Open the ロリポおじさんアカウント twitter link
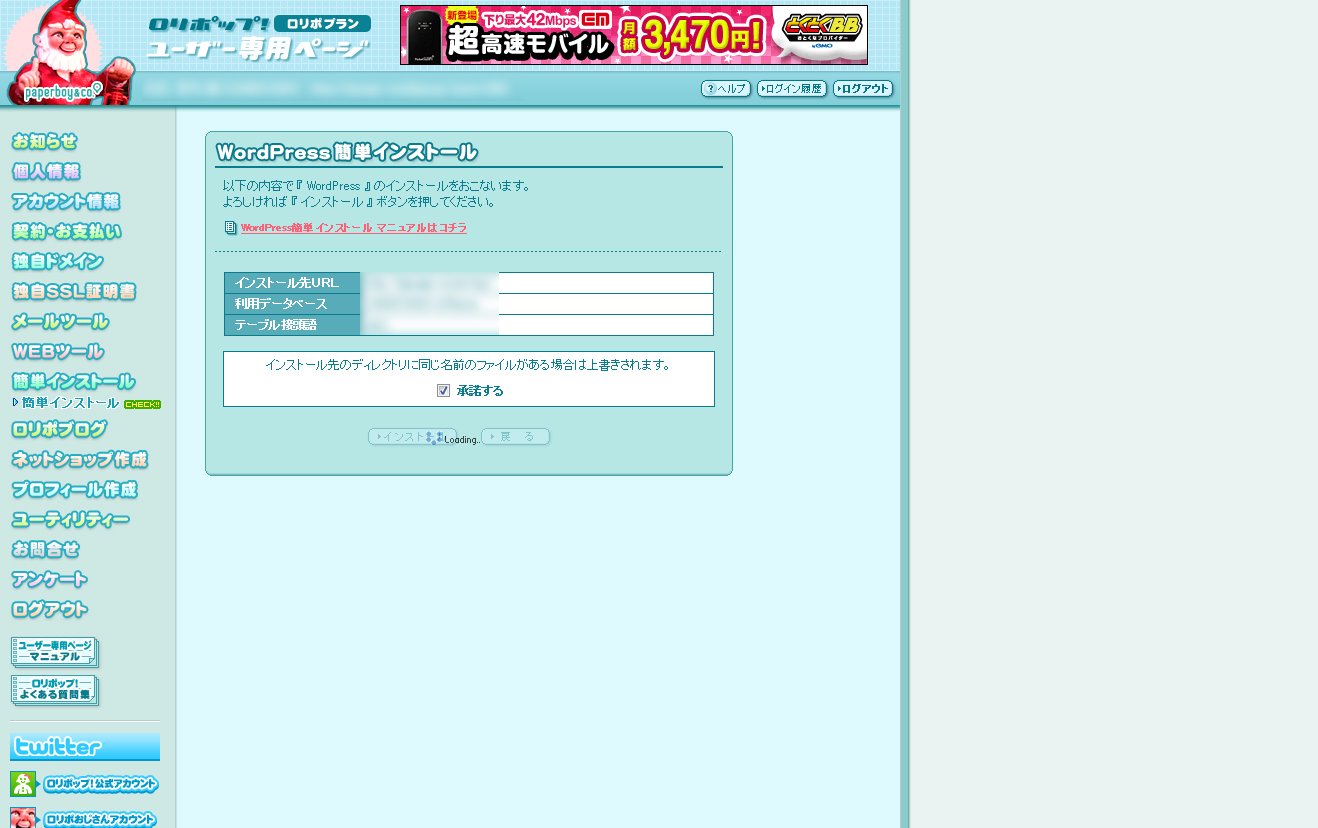The height and width of the screenshot is (828, 1318). (x=100, y=820)
